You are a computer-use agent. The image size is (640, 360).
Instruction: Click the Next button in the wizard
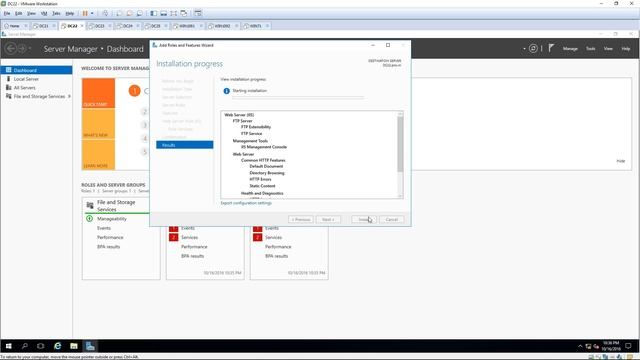pos(328,220)
